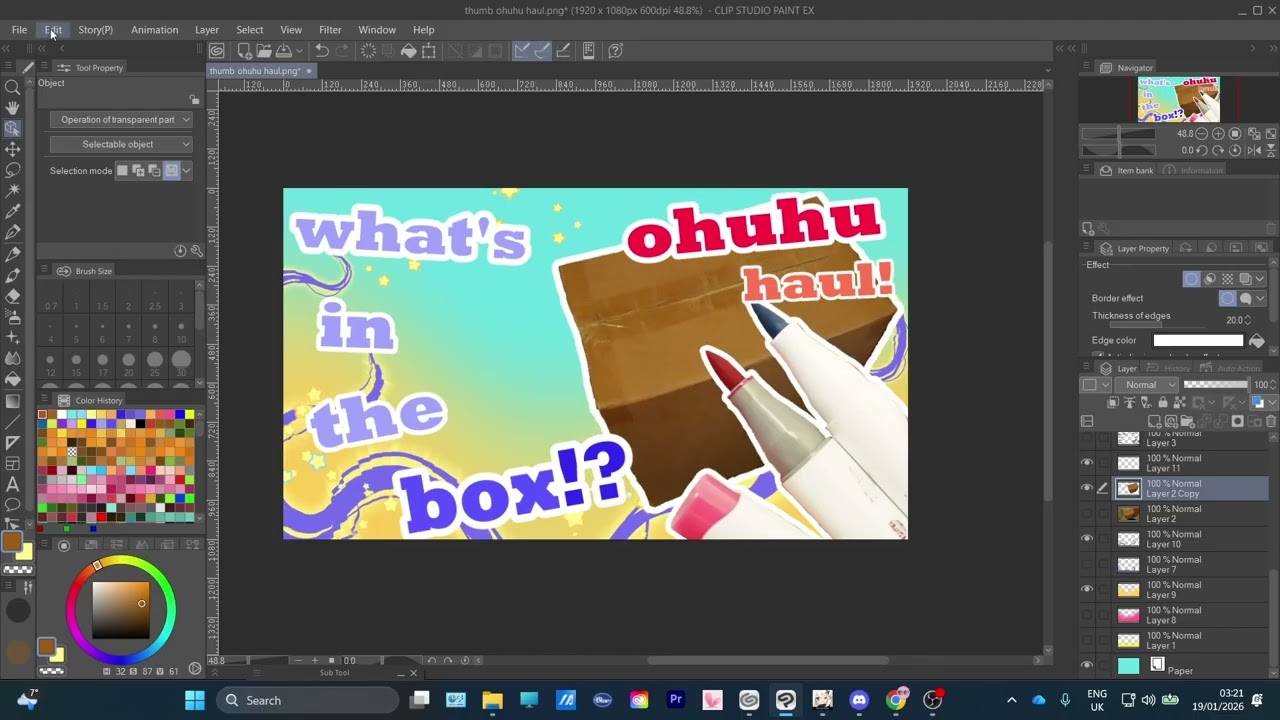Screen dimensions: 1280x720
Task: Select the Fill bucket tool
Action: 13,380
